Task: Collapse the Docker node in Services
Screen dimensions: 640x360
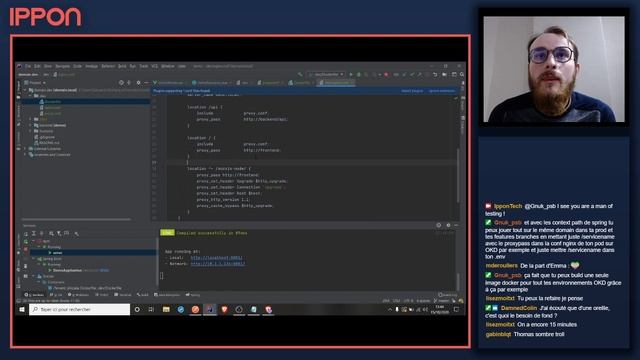Action: 34,276
